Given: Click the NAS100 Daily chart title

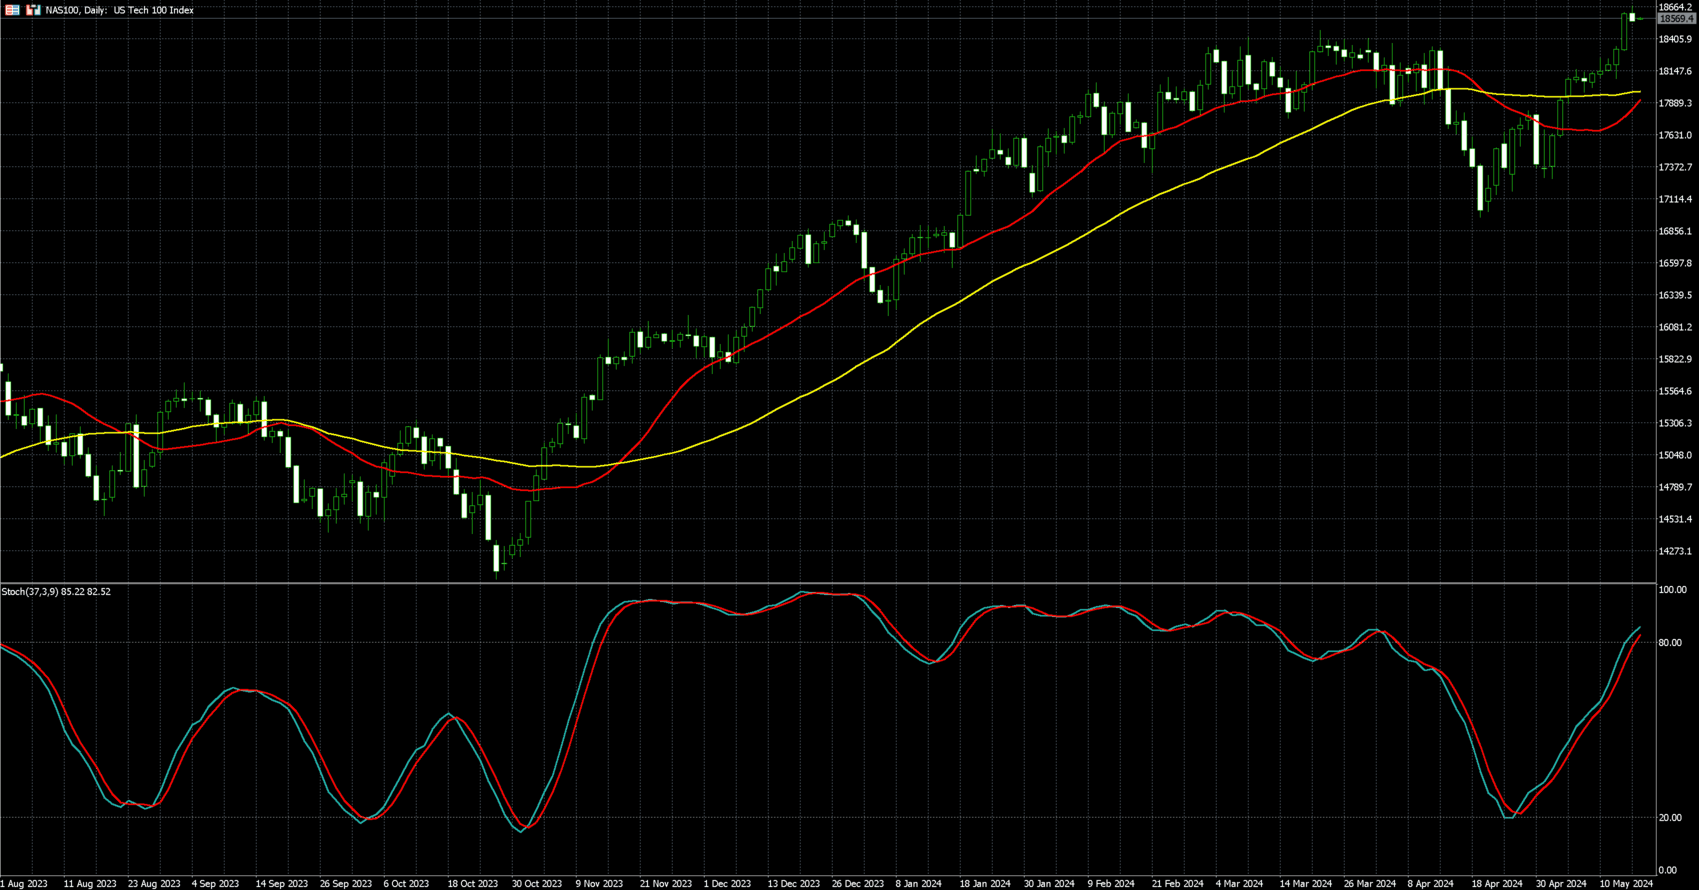Looking at the screenshot, I should (120, 10).
